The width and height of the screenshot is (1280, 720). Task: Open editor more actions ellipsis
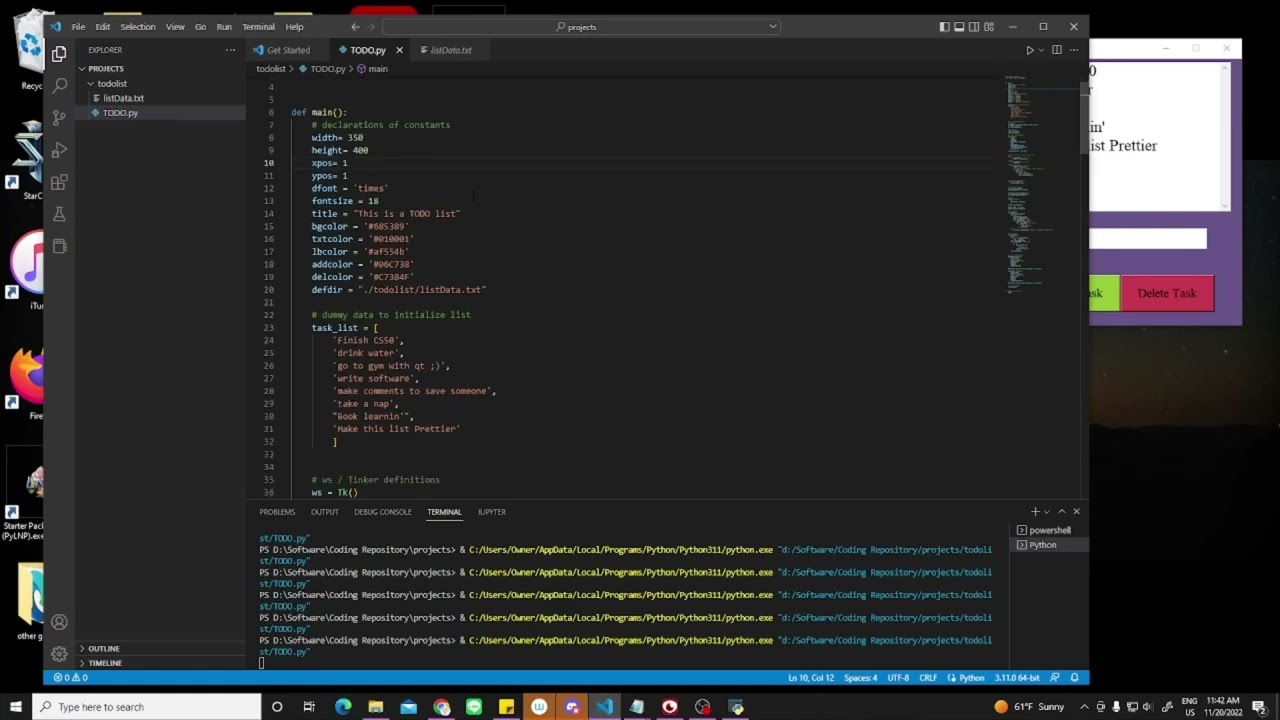coord(1074,50)
